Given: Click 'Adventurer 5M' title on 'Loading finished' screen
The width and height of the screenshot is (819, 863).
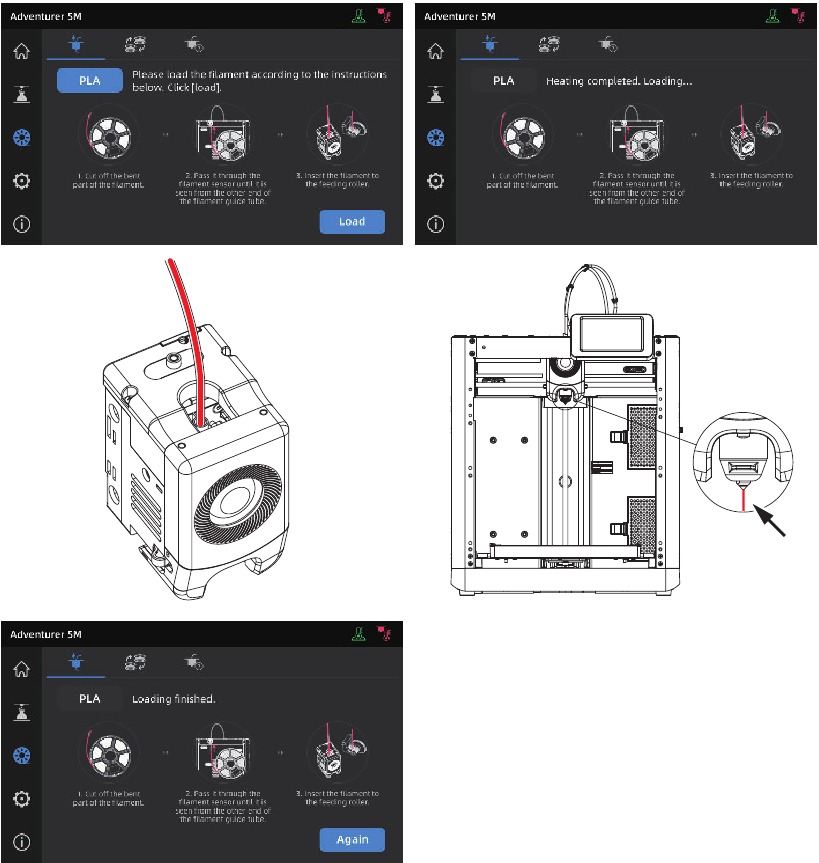Looking at the screenshot, I should (x=46, y=635).
